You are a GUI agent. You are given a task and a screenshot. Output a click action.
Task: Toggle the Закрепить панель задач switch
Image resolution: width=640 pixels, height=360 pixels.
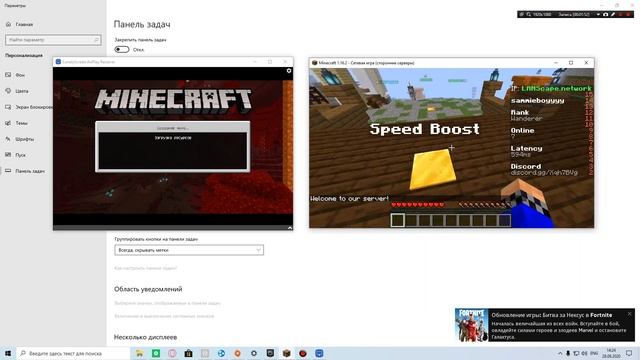click(122, 49)
